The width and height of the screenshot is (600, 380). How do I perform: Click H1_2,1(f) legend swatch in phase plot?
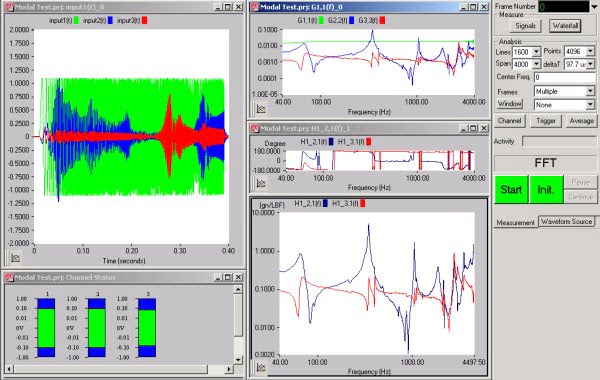pos(331,142)
